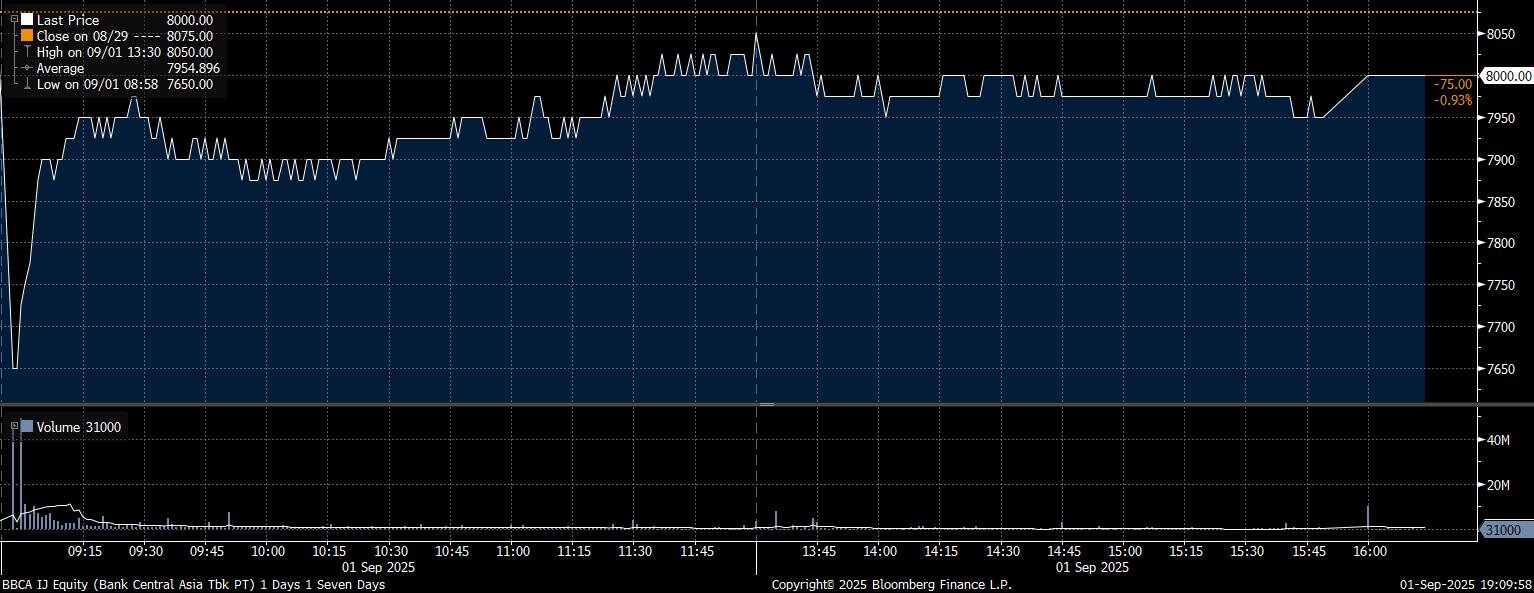The height and width of the screenshot is (593, 1534).
Task: Click the panel divider handle between charts
Action: click(766, 404)
